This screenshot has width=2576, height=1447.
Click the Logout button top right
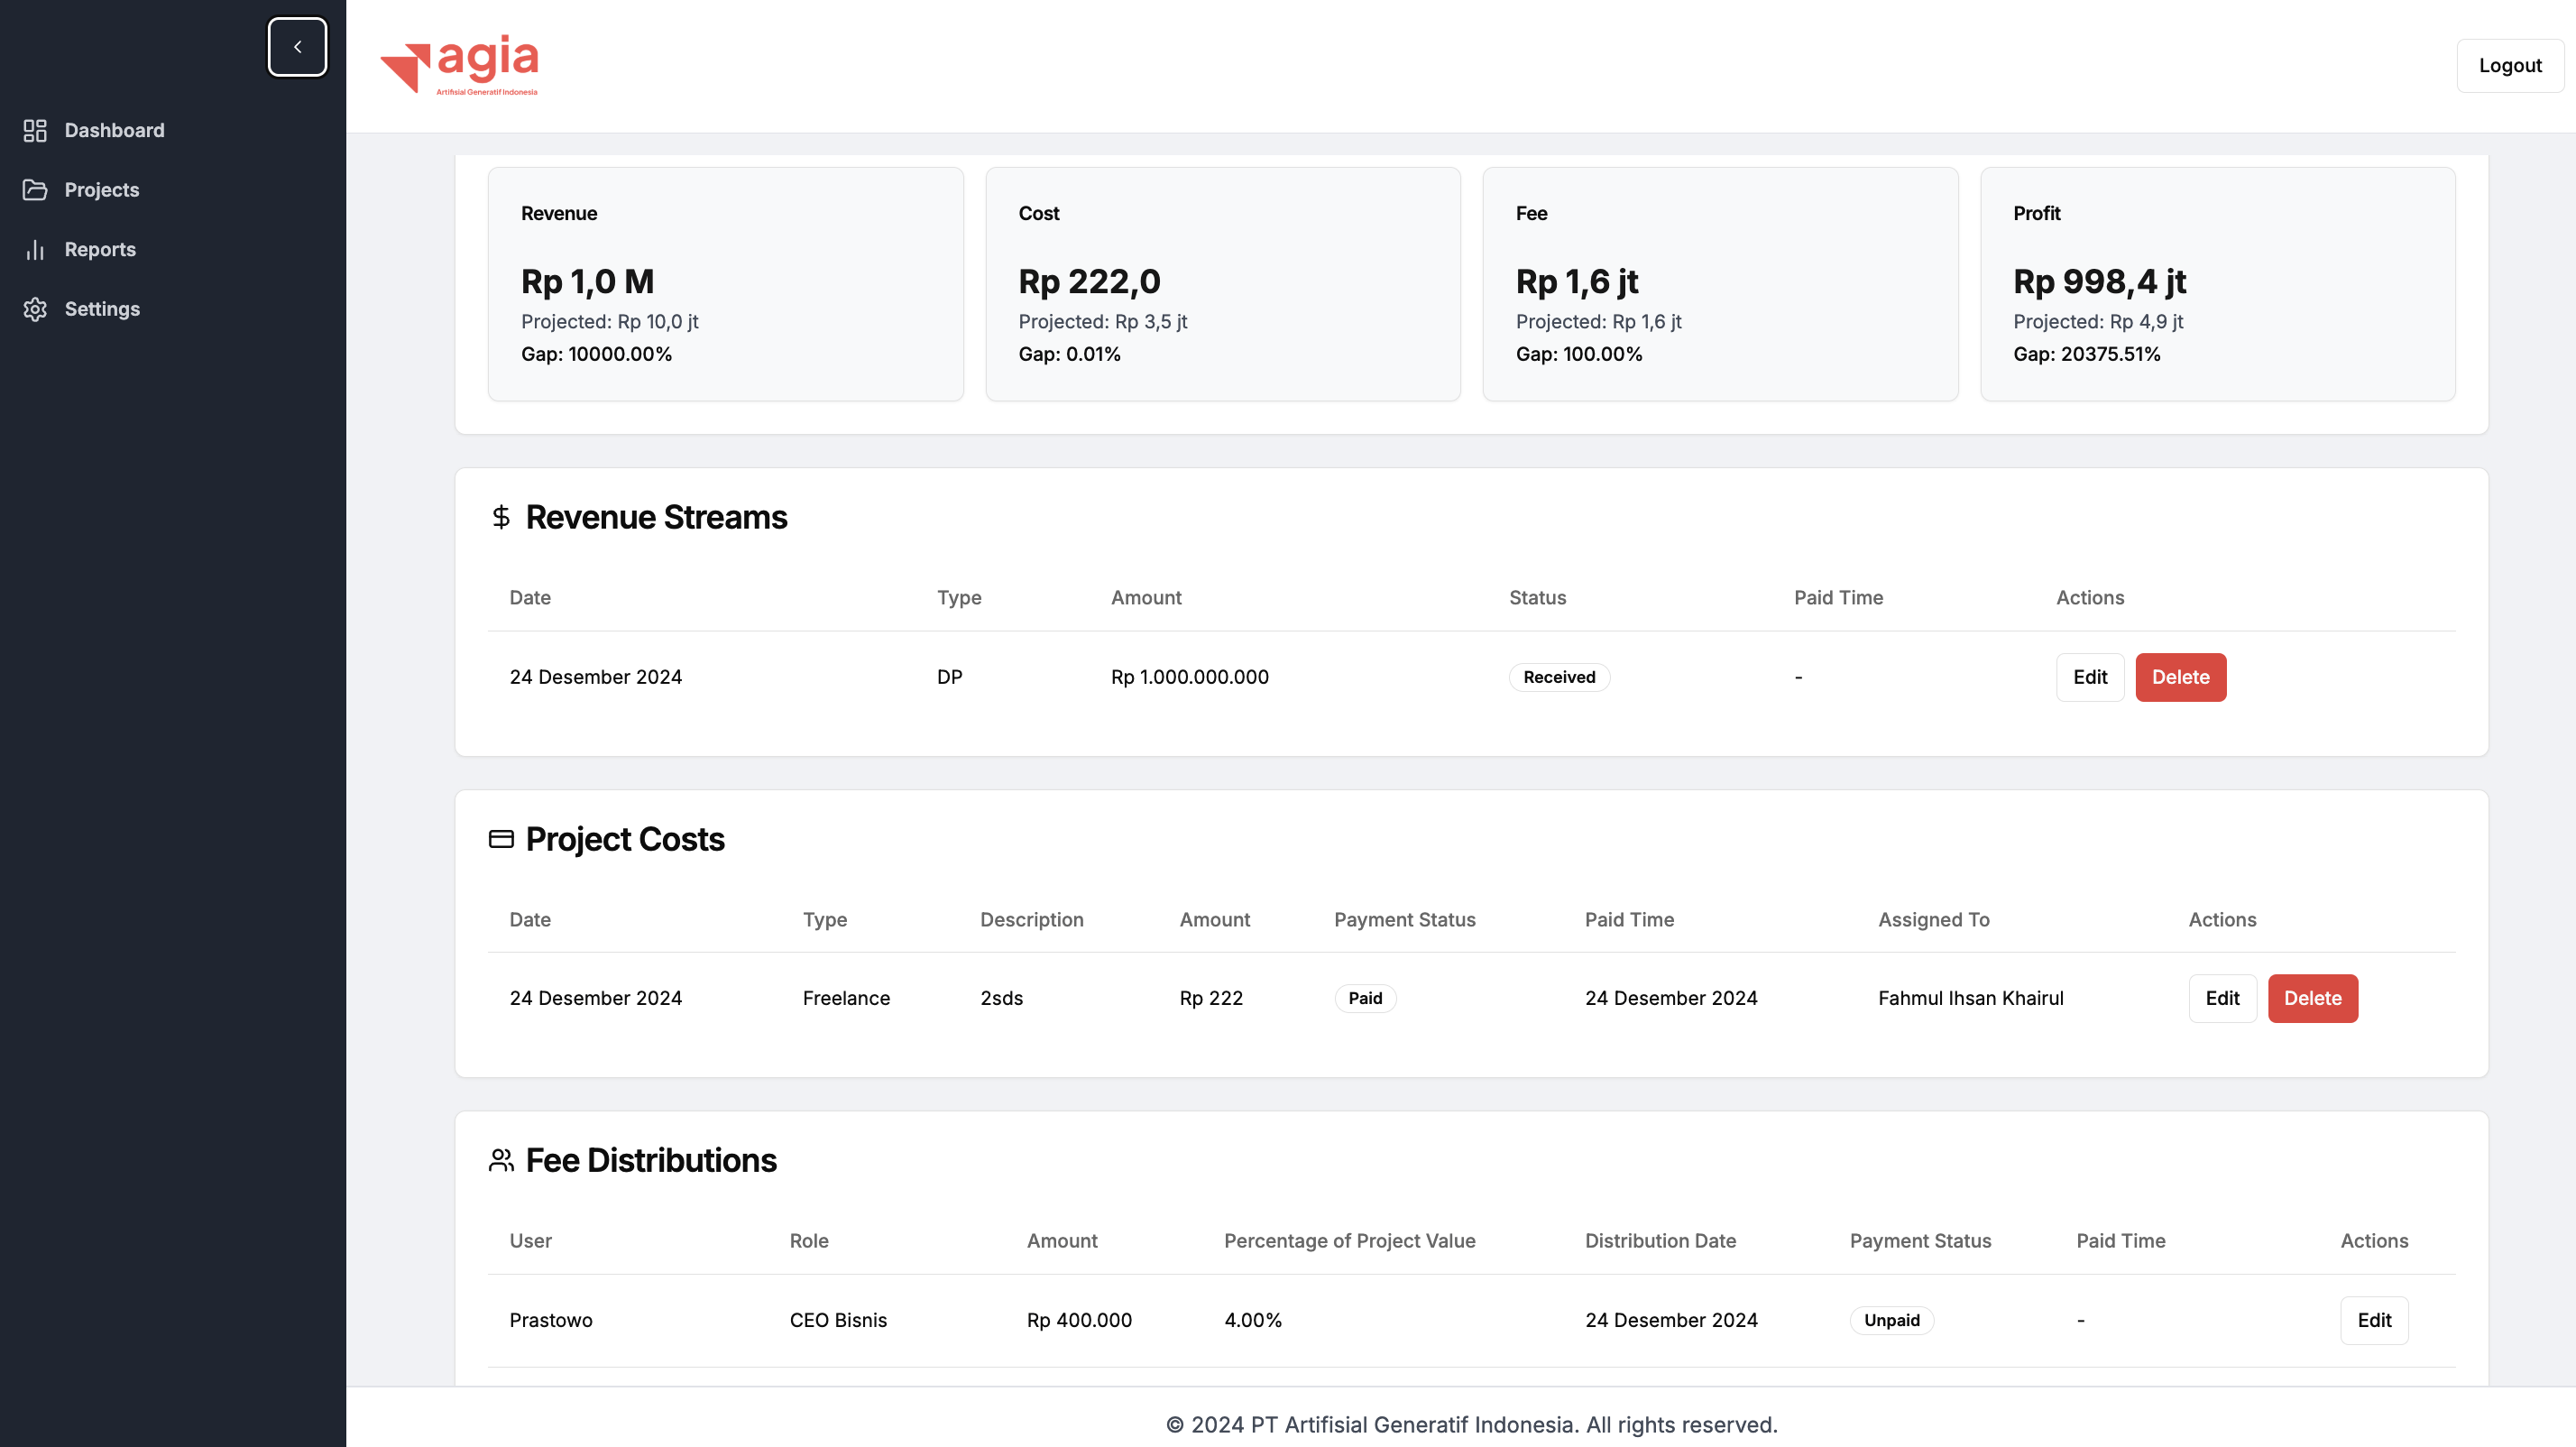2508,66
